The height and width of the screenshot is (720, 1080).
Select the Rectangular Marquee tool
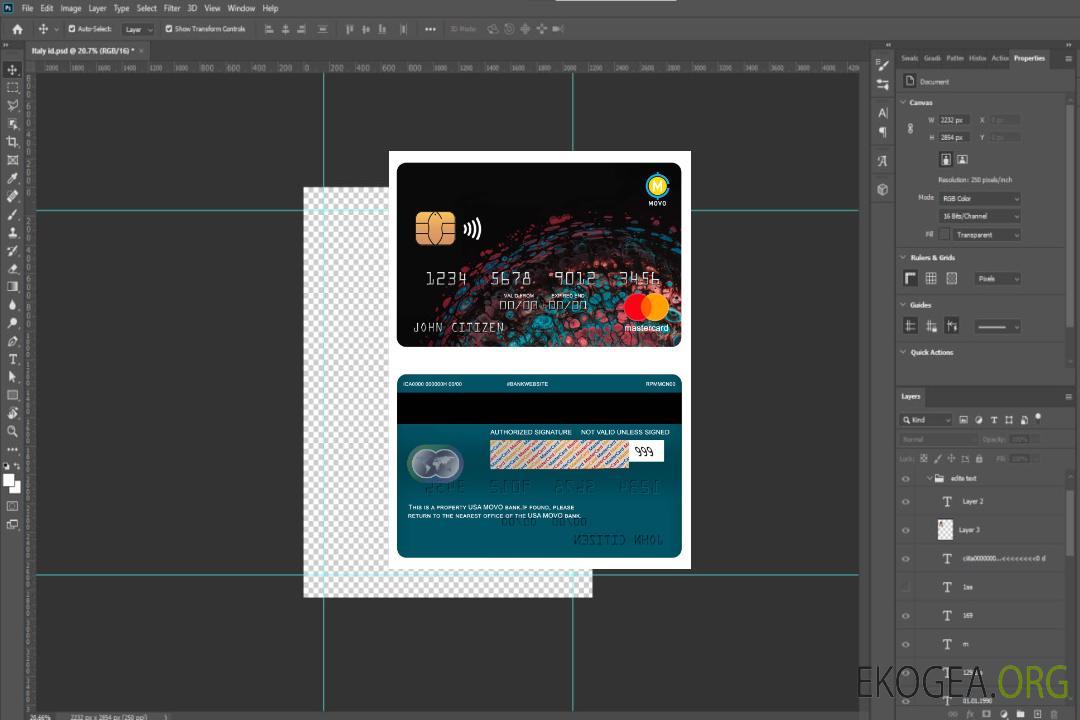12,88
